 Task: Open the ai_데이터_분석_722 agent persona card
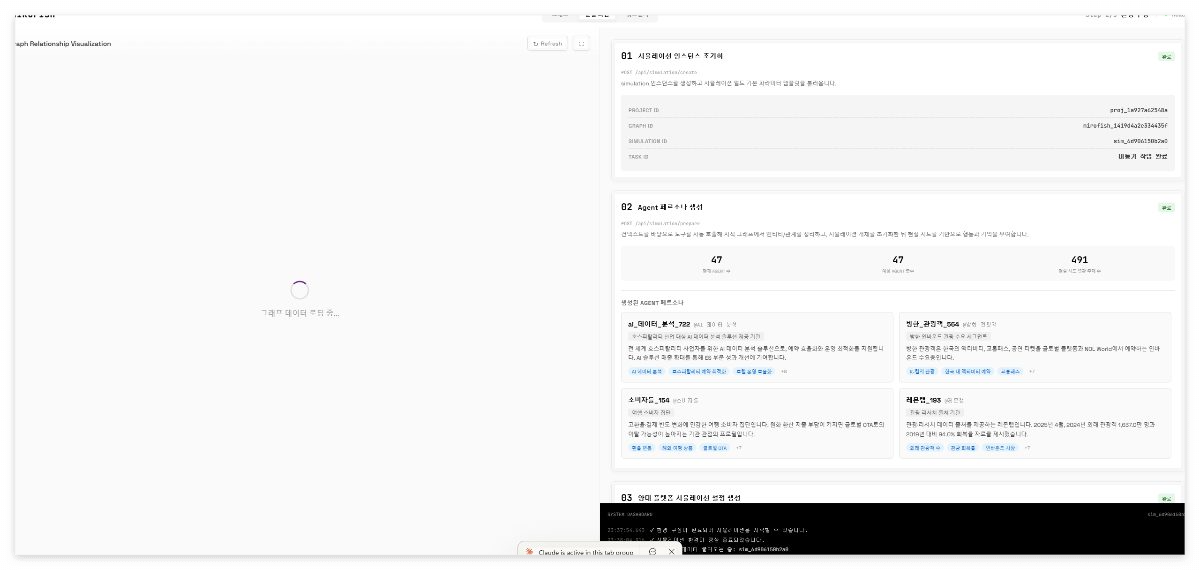click(756, 346)
